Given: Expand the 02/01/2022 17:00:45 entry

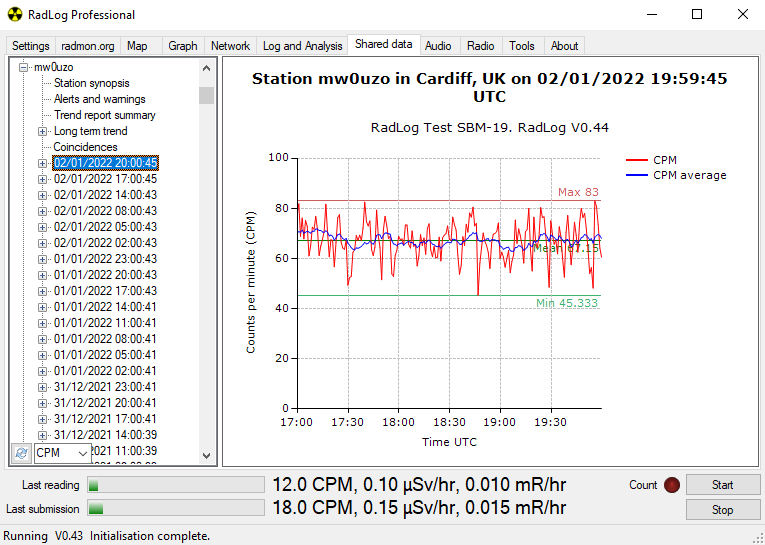Looking at the screenshot, I should [x=42, y=180].
